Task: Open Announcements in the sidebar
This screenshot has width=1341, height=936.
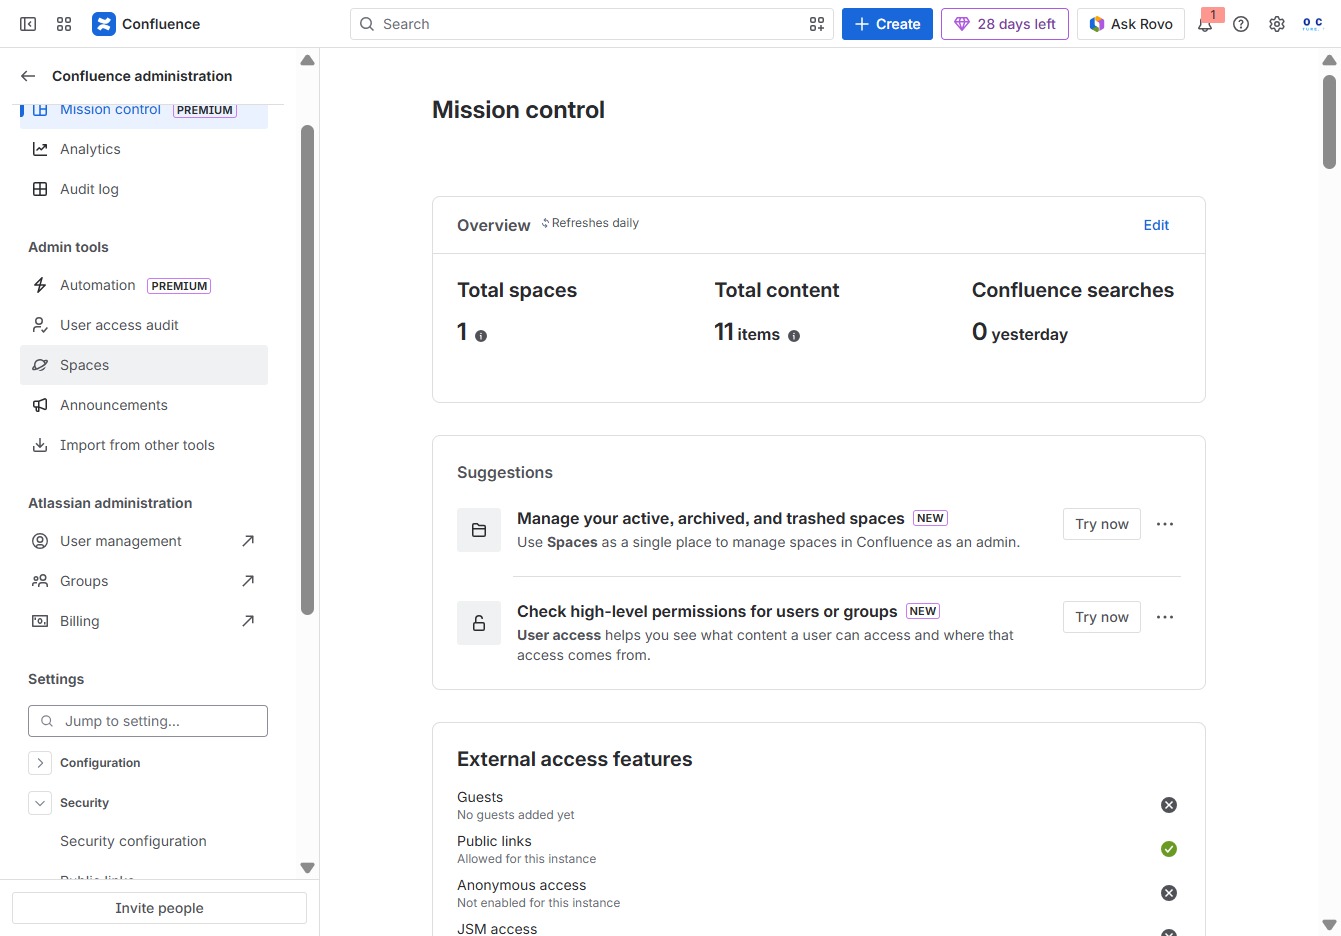Action: tap(144, 405)
